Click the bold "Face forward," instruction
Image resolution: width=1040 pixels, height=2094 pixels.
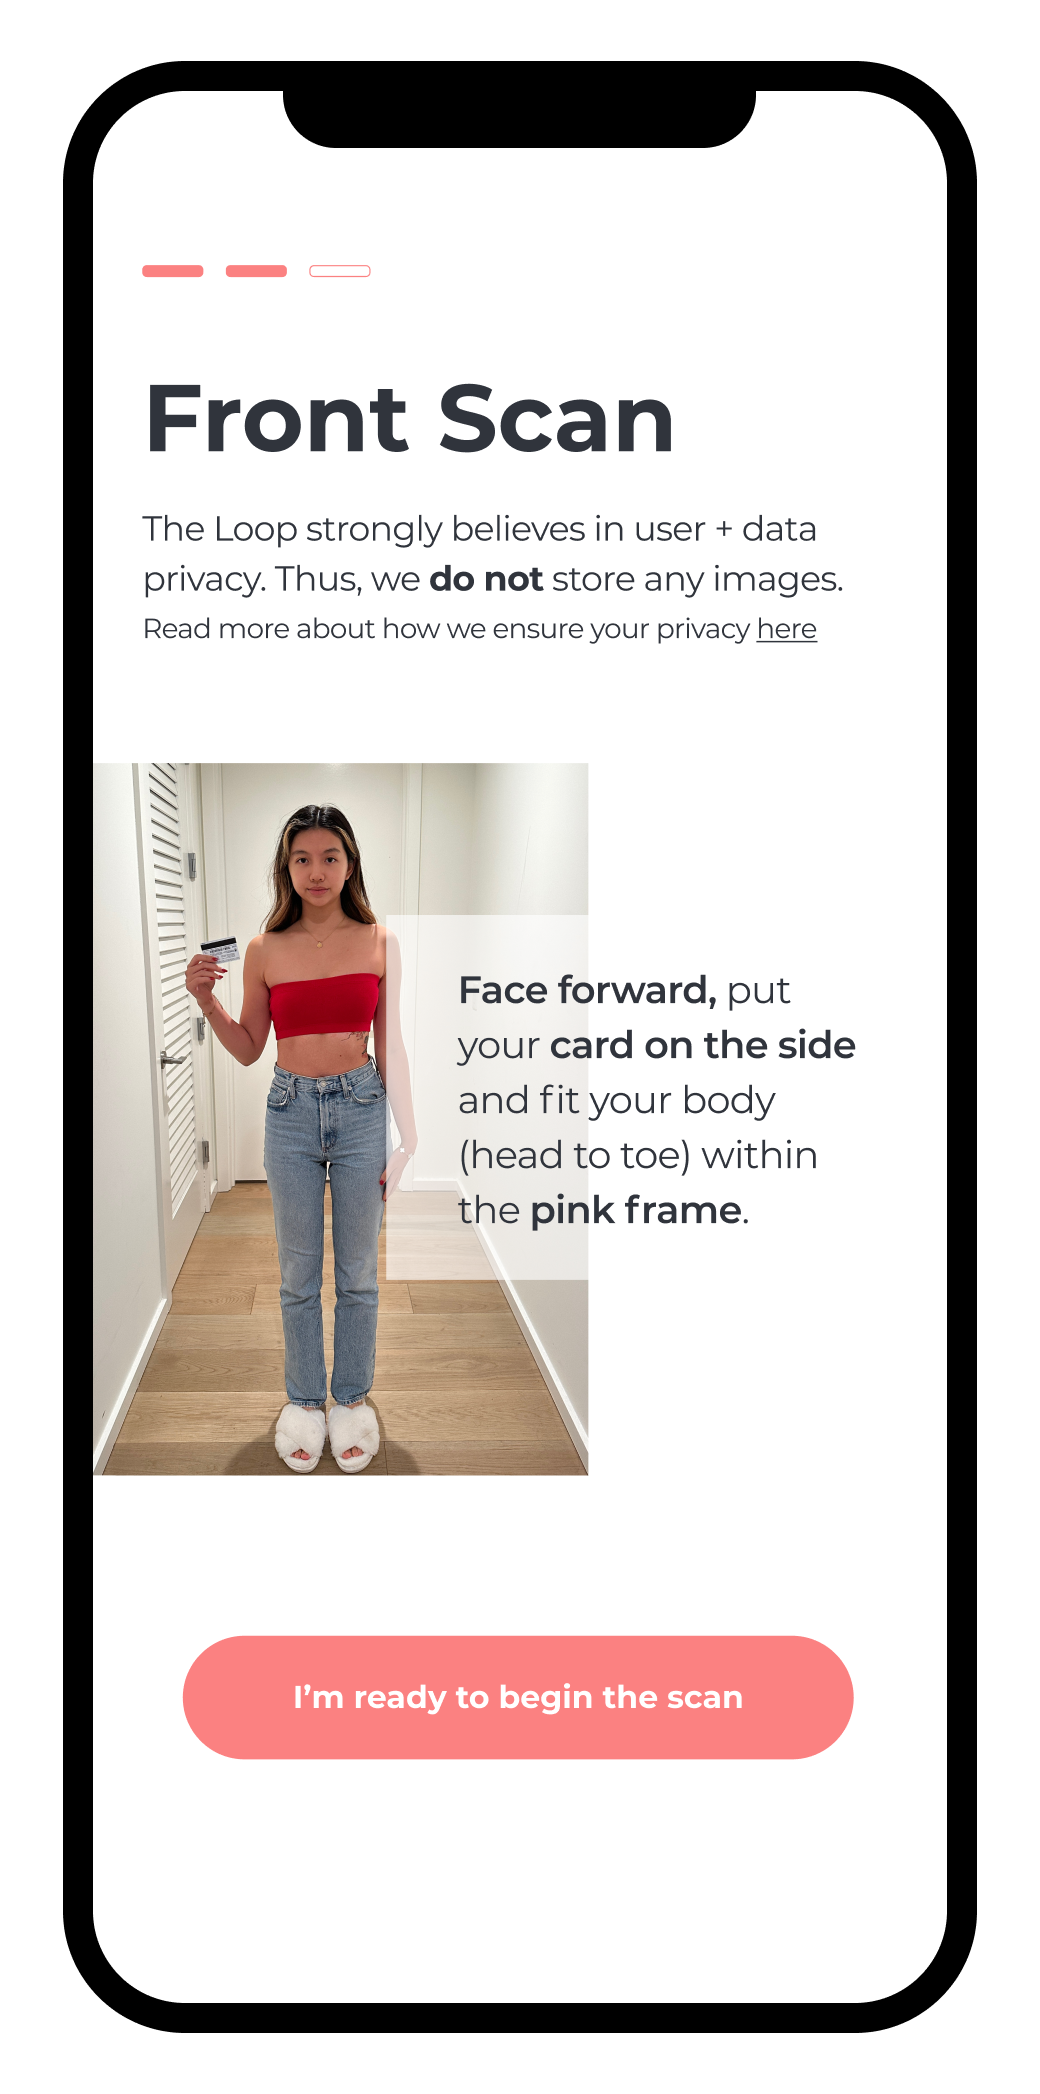(587, 990)
